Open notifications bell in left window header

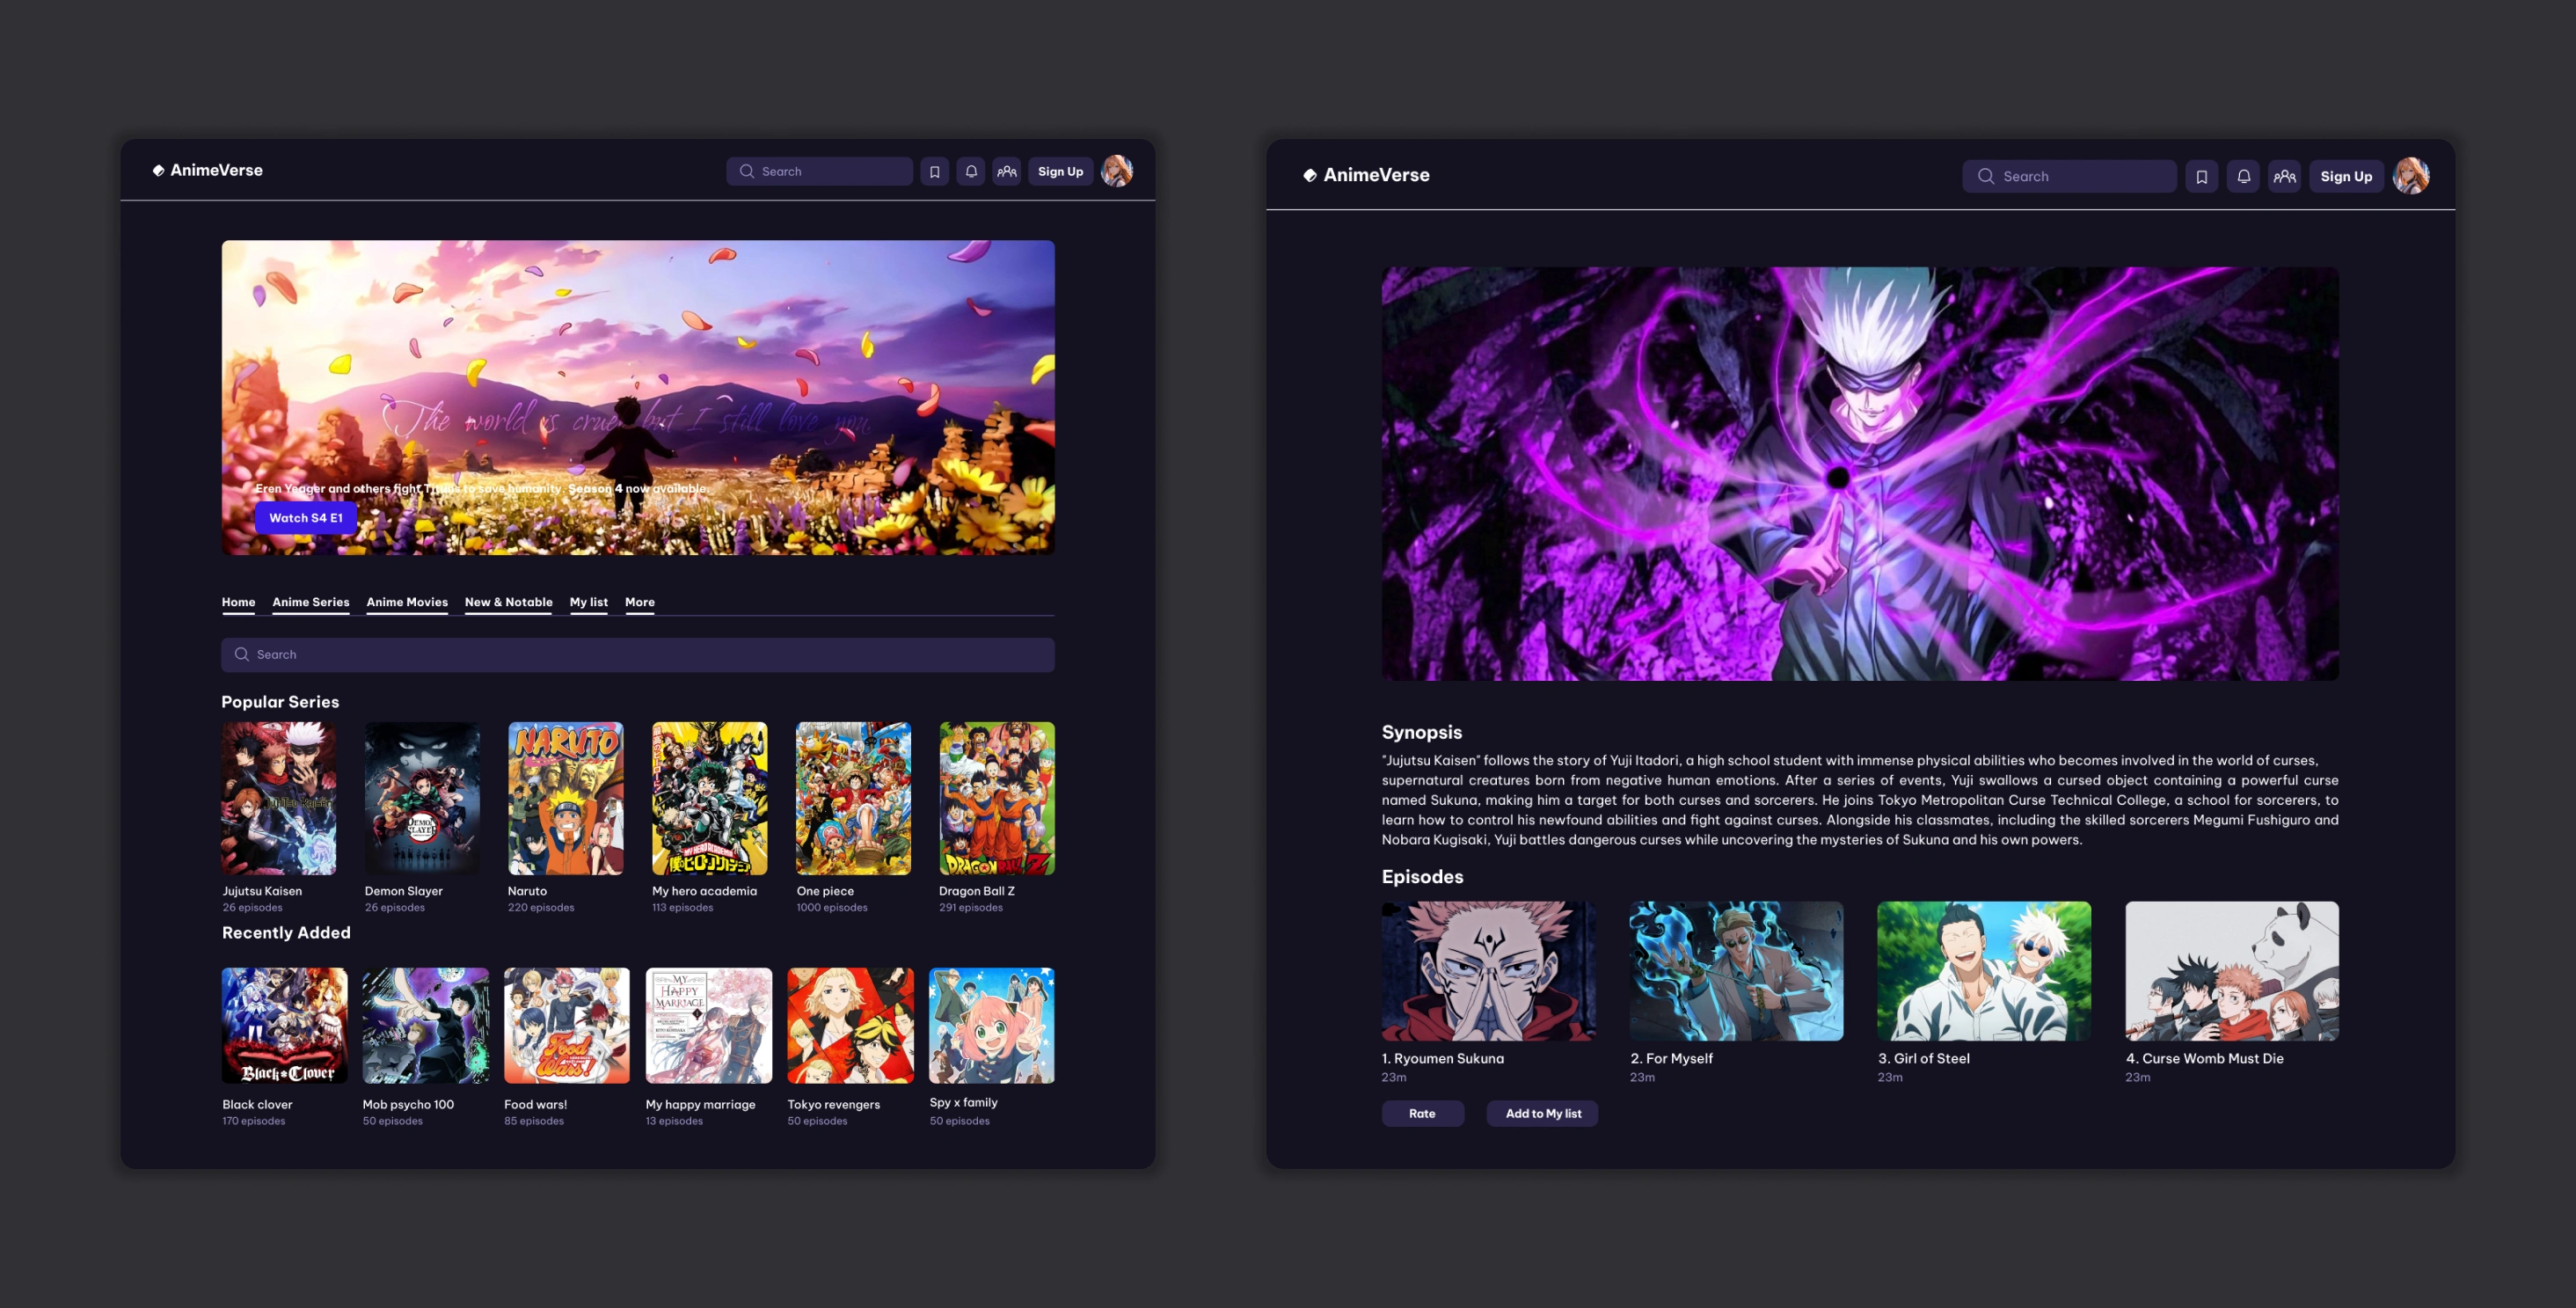coord(971,172)
